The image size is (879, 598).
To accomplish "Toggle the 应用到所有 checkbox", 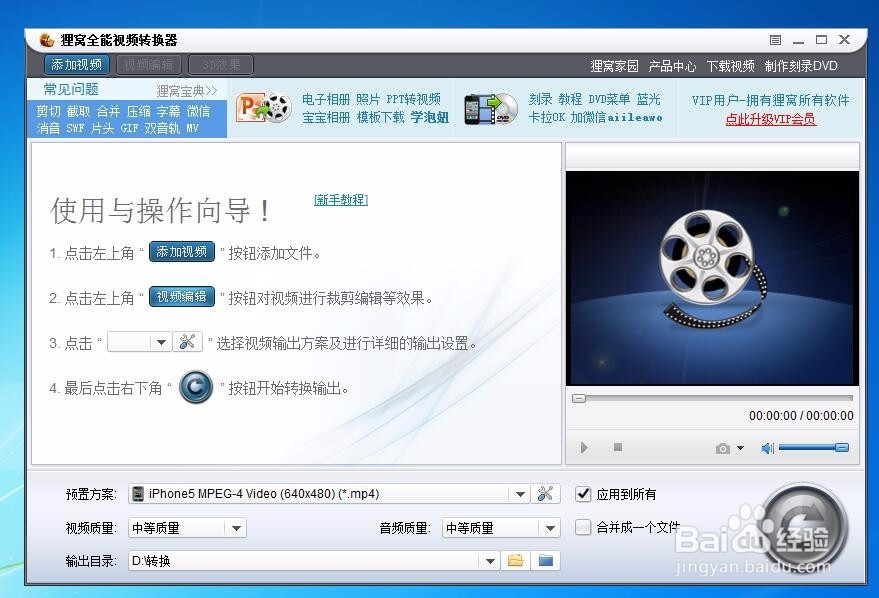I will click(x=583, y=494).
